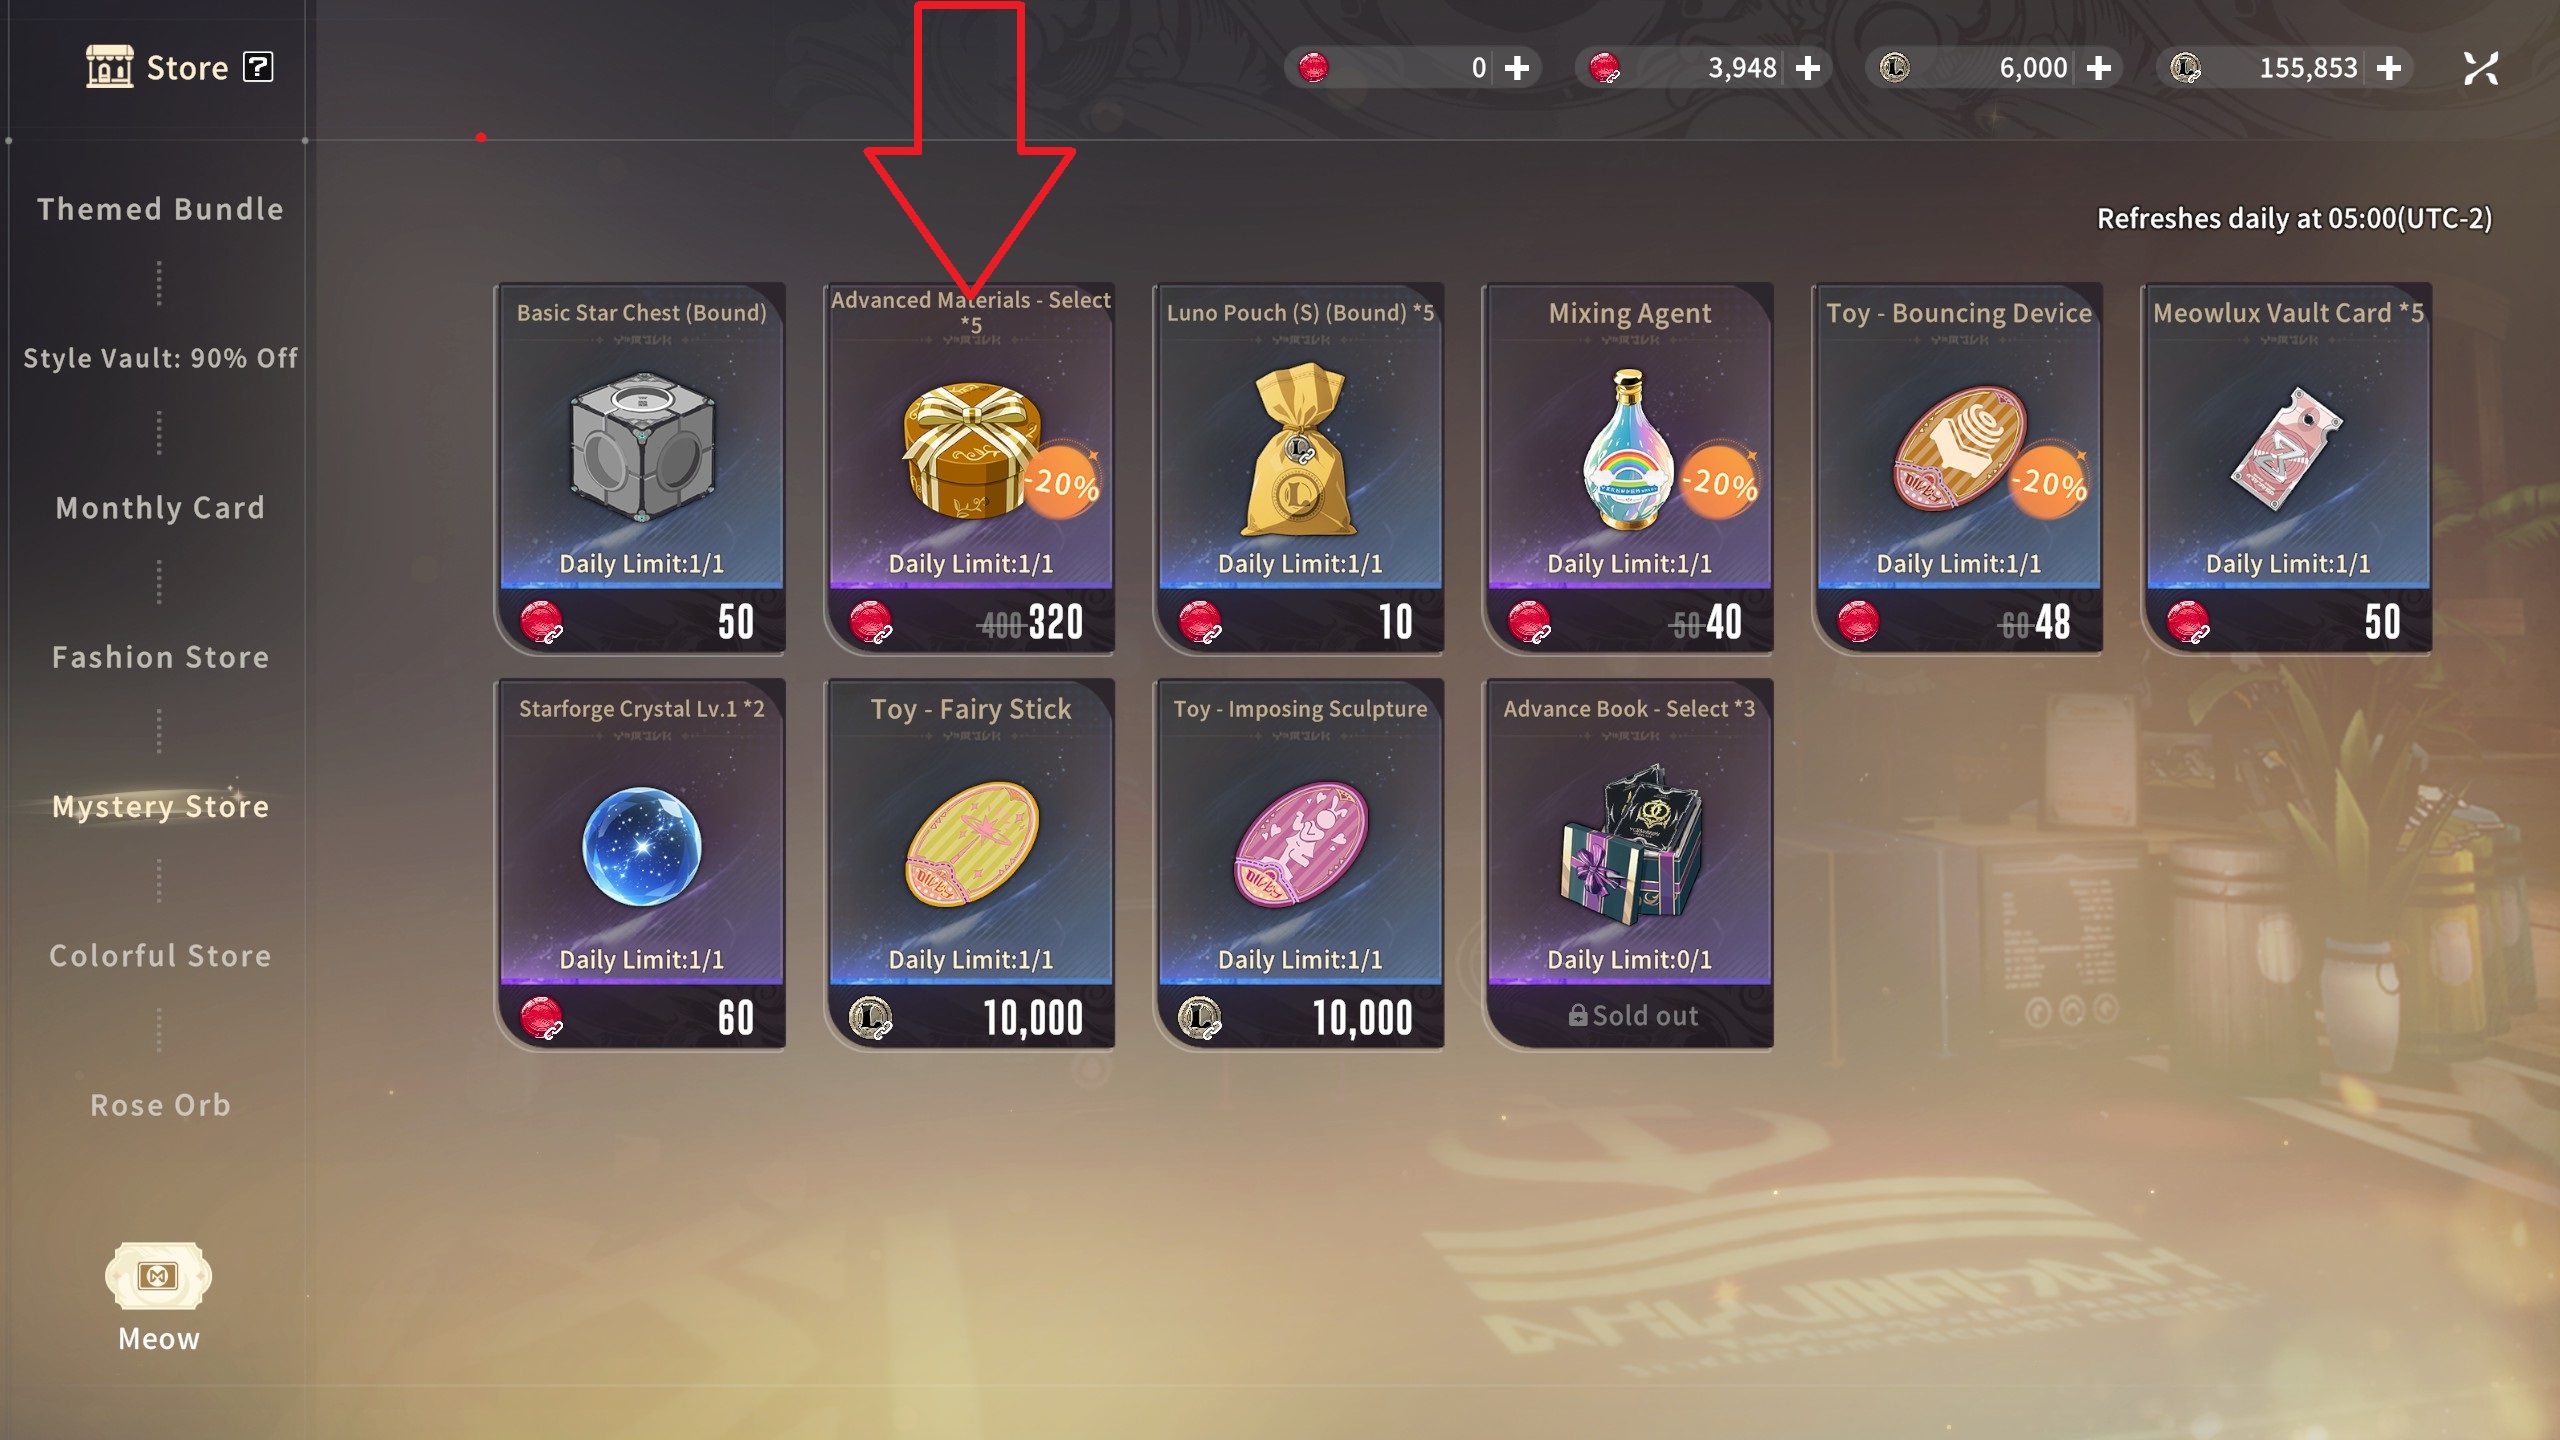Viewport: 2560px width, 1440px height.
Task: Buy Starforge Crystal Lv.1 for 60
Action: click(641, 1017)
